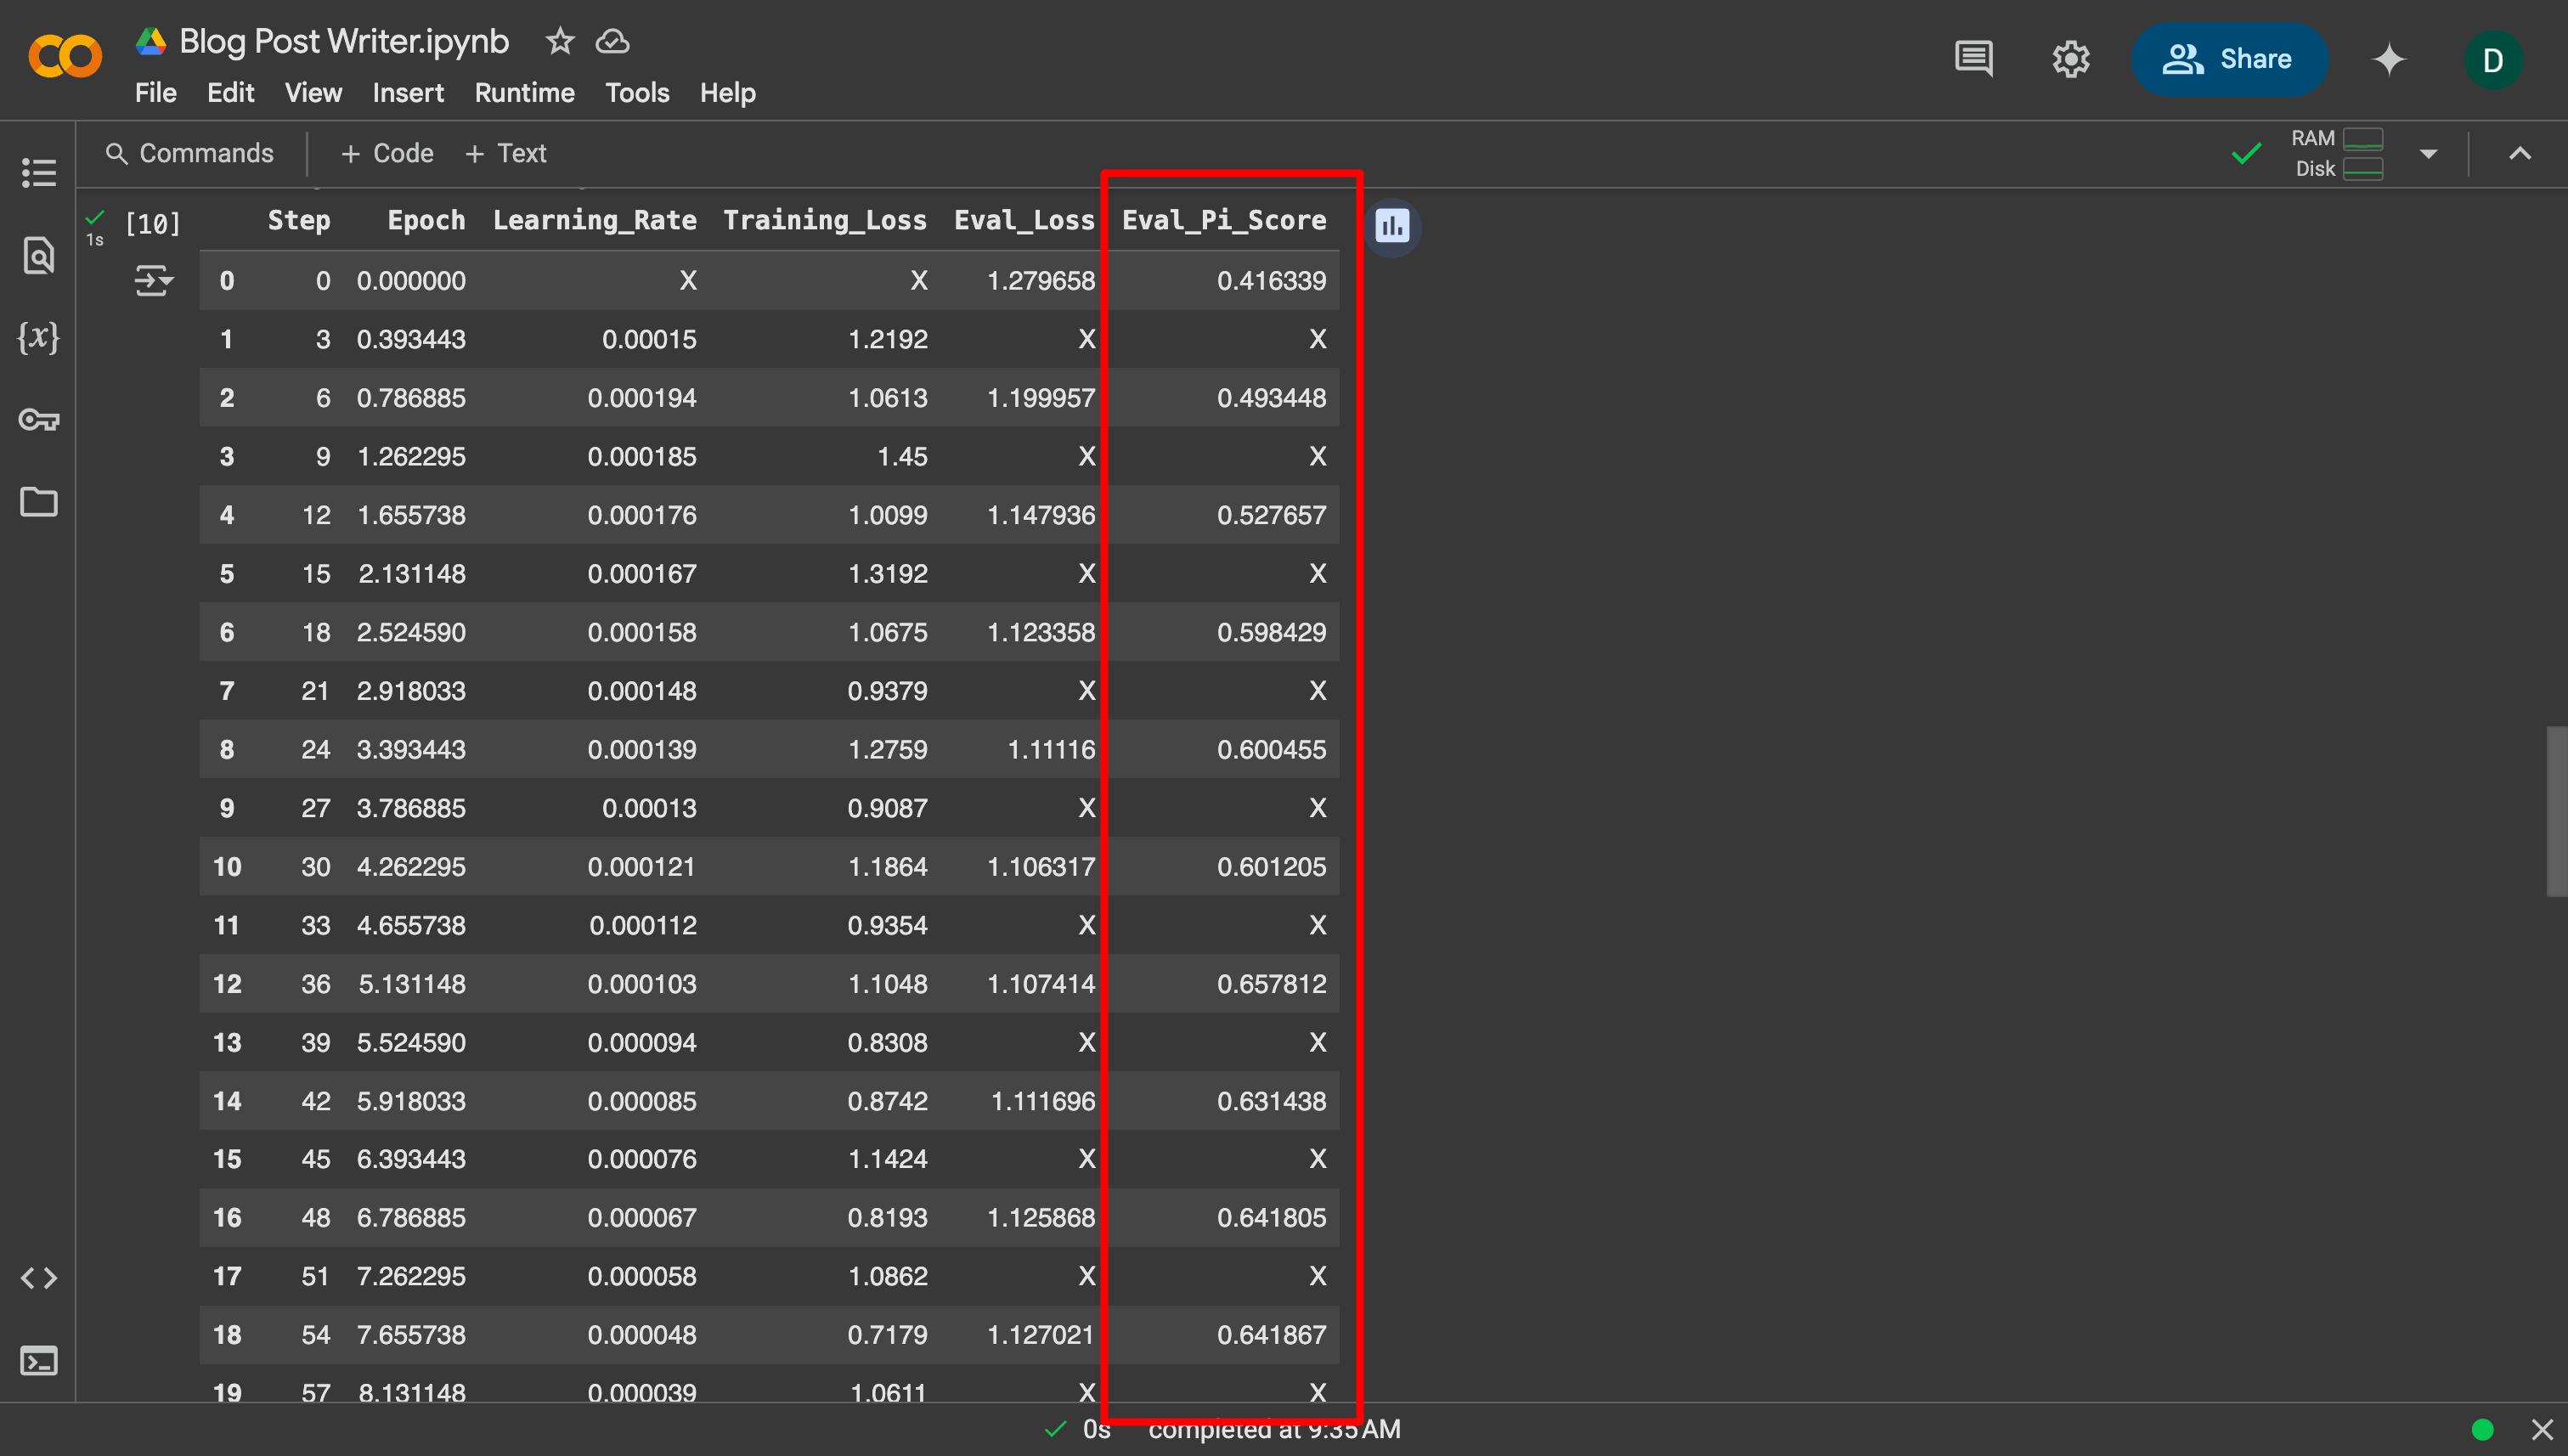The height and width of the screenshot is (1456, 2568).
Task: Click the Epoch column header
Action: click(x=426, y=220)
